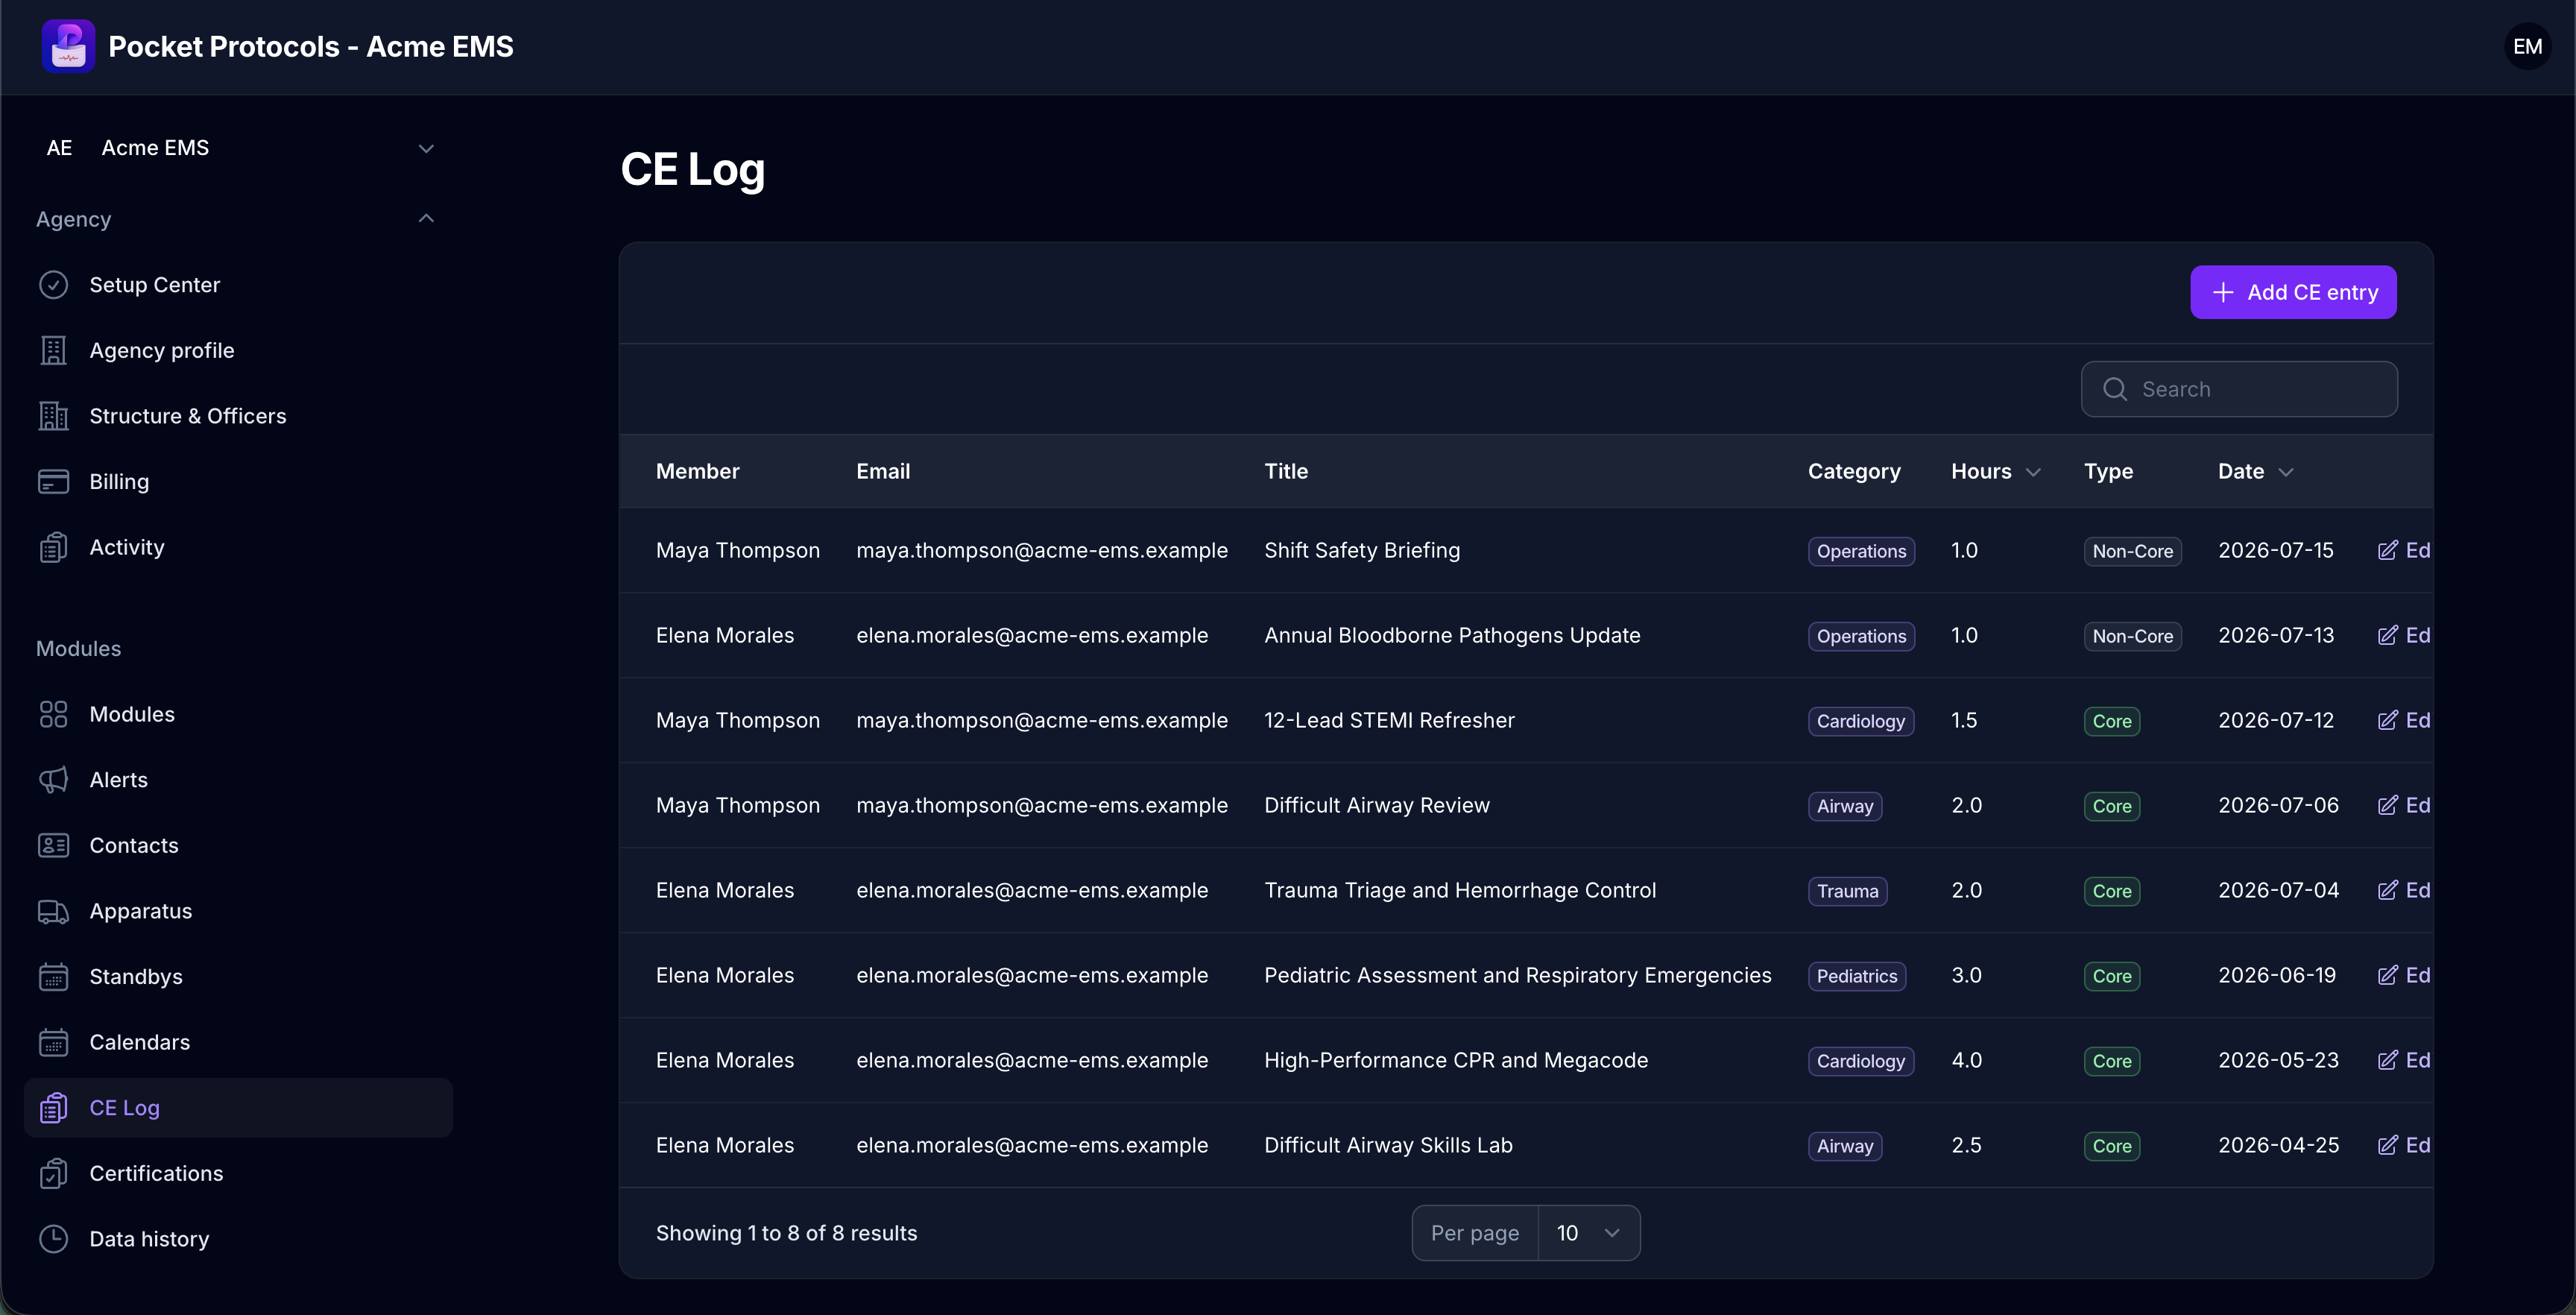Click Cardiology tag in 12-Lead STEMI row
This screenshot has height=1315, width=2576.
1860,721
